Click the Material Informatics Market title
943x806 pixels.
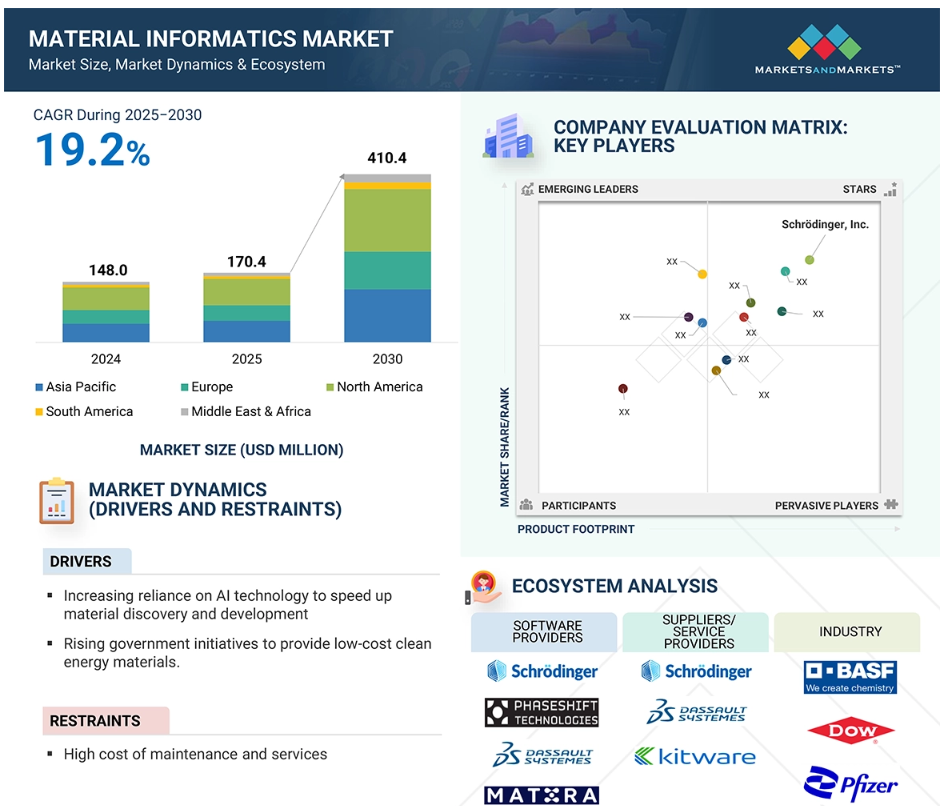click(x=210, y=39)
